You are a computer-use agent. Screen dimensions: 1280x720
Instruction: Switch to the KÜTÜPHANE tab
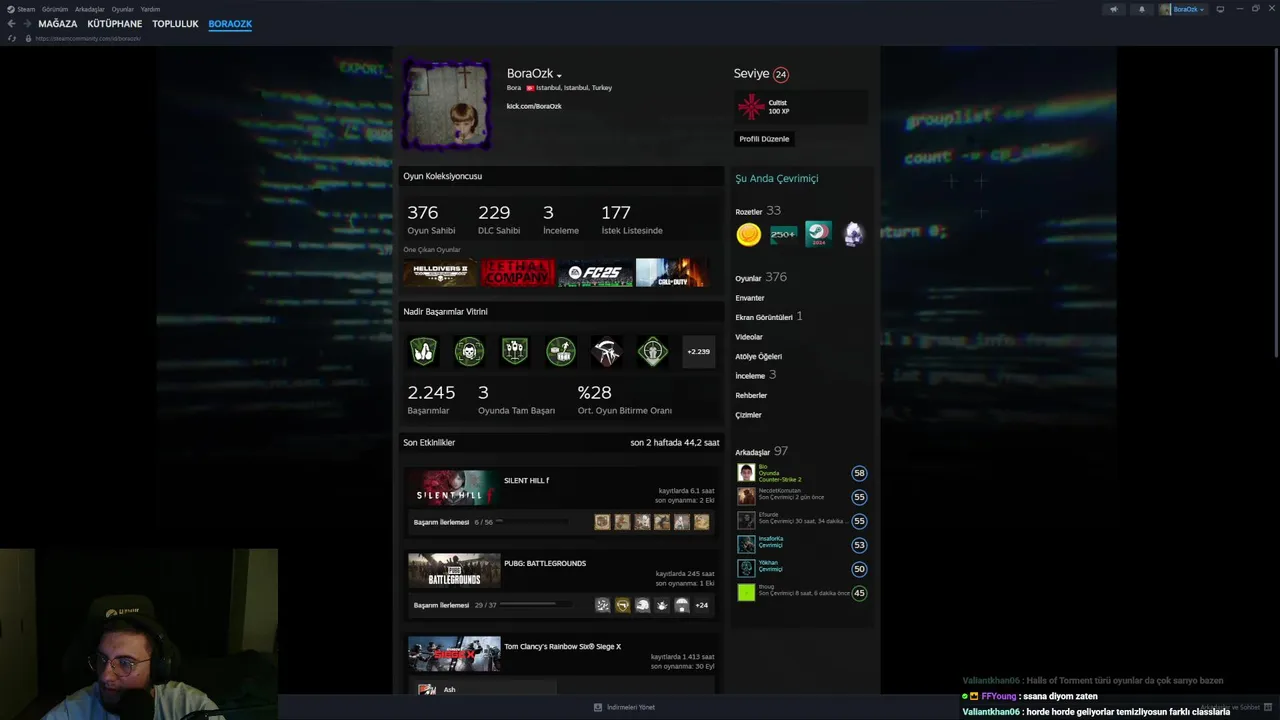pyautogui.click(x=115, y=24)
